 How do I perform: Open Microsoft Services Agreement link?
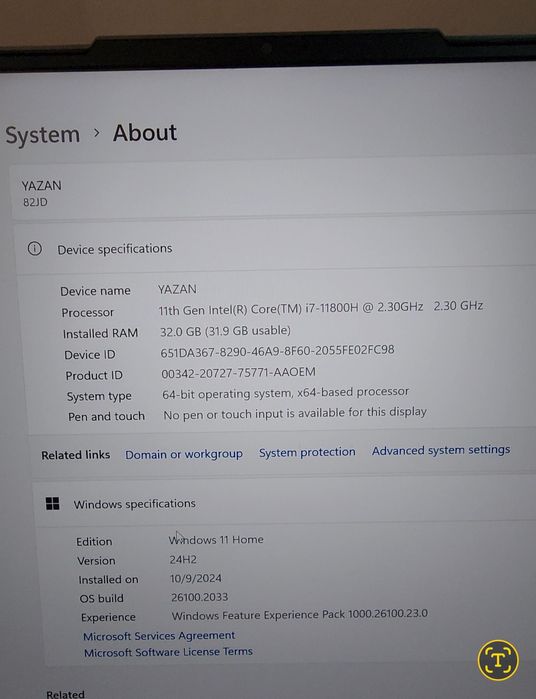[159, 635]
